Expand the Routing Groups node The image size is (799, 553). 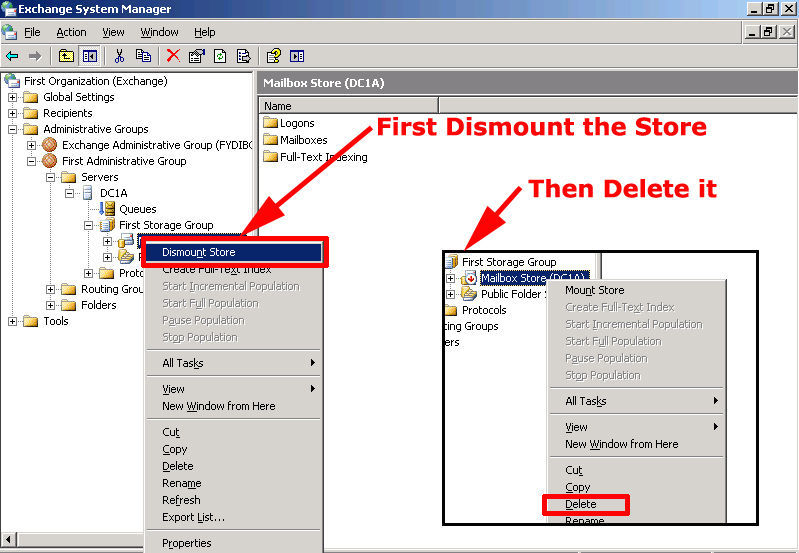pyautogui.click(x=50, y=289)
